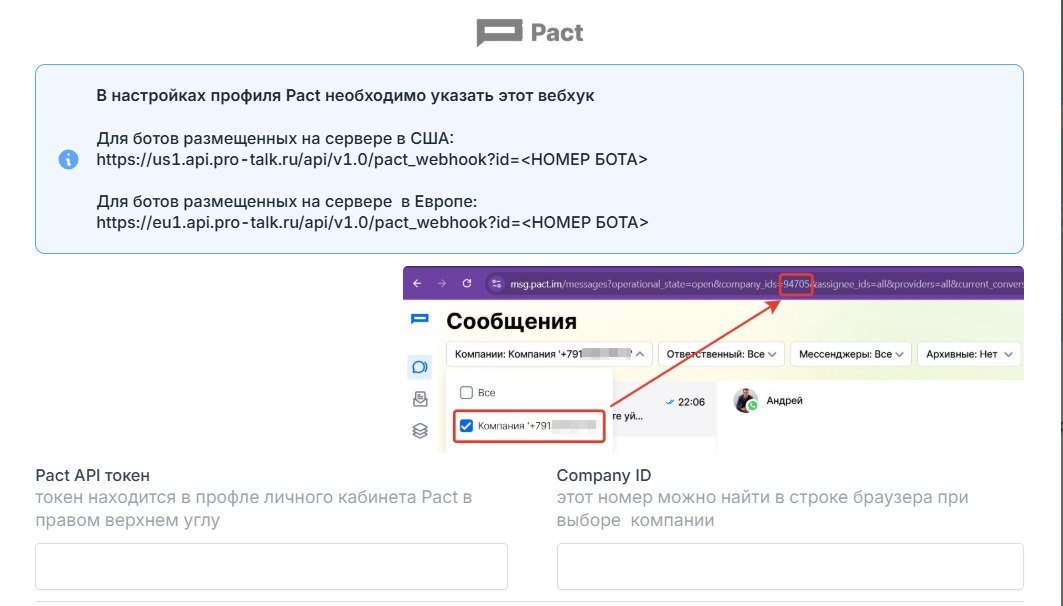Click browser reload icon in the Pact screenshot

pyautogui.click(x=466, y=283)
